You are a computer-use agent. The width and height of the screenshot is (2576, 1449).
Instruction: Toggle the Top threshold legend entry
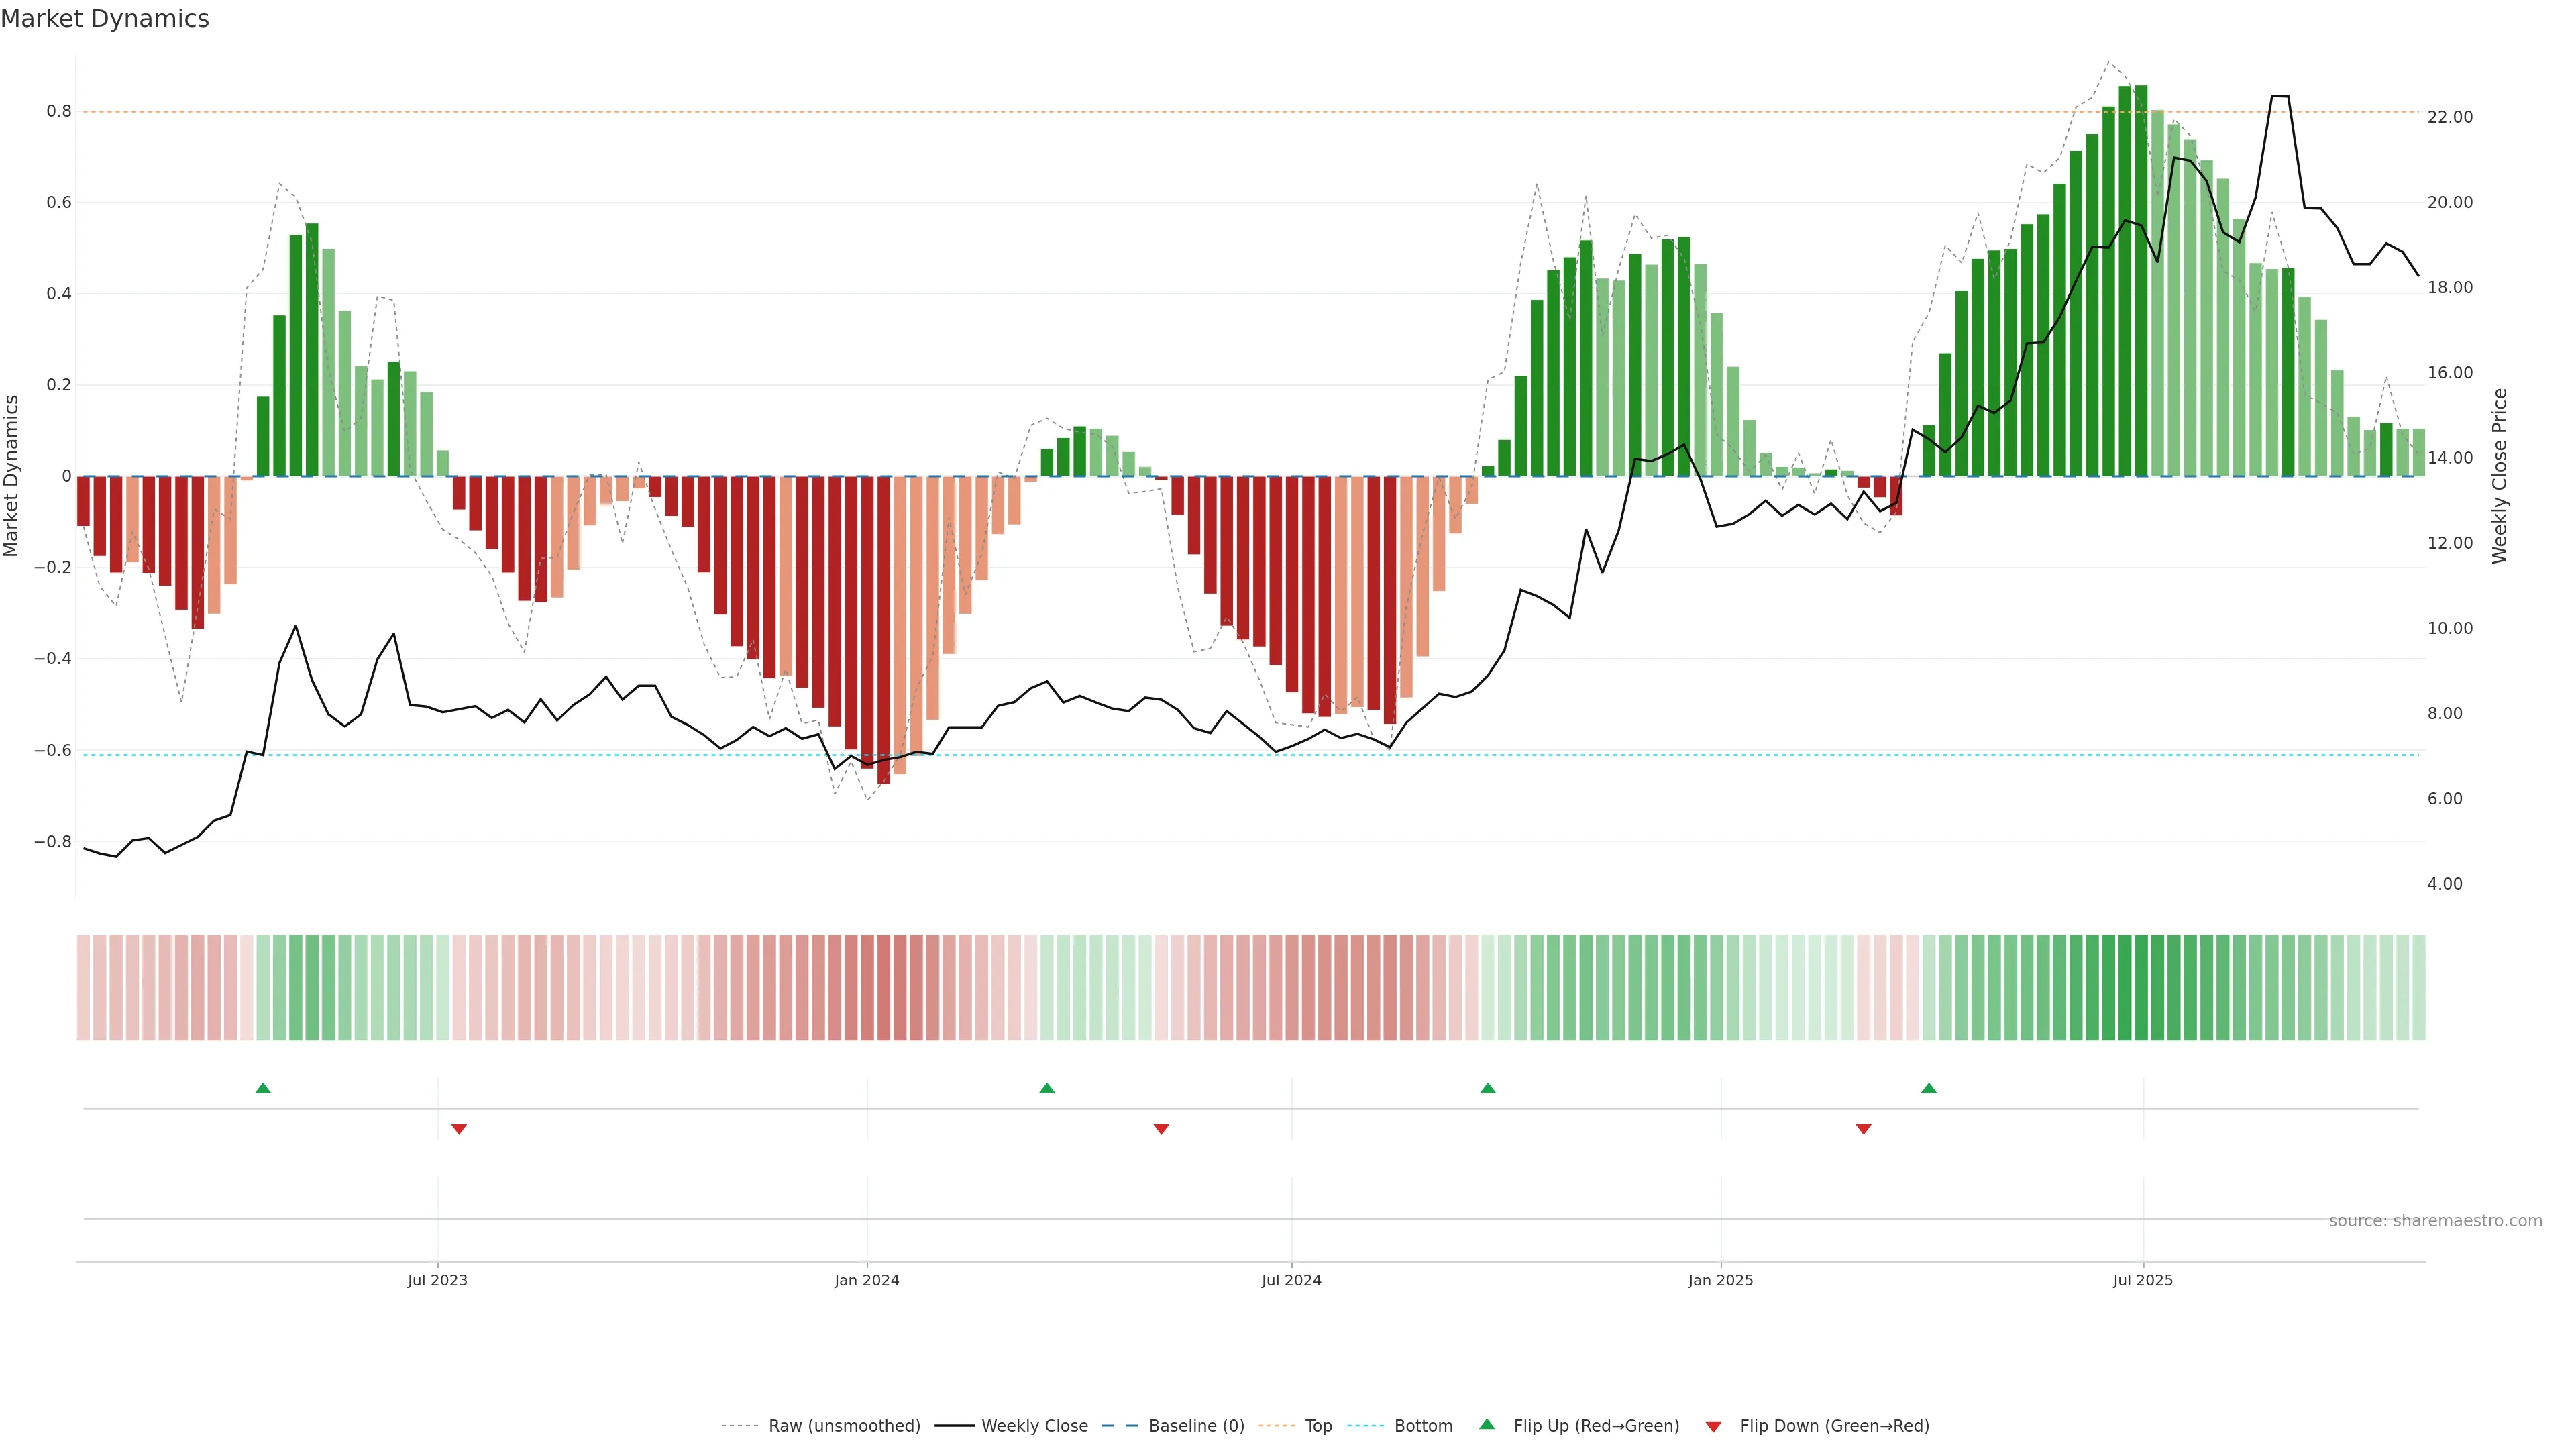(1318, 1426)
